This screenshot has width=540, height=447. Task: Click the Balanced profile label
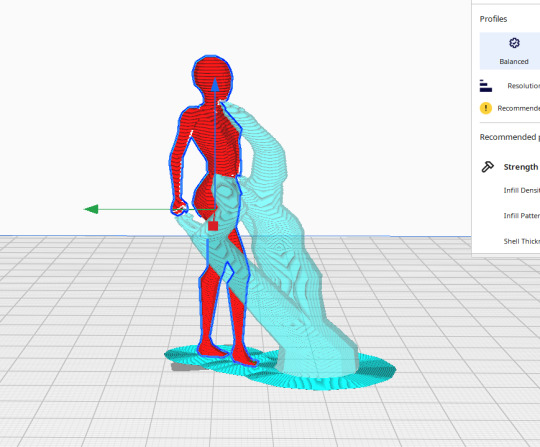coord(514,62)
